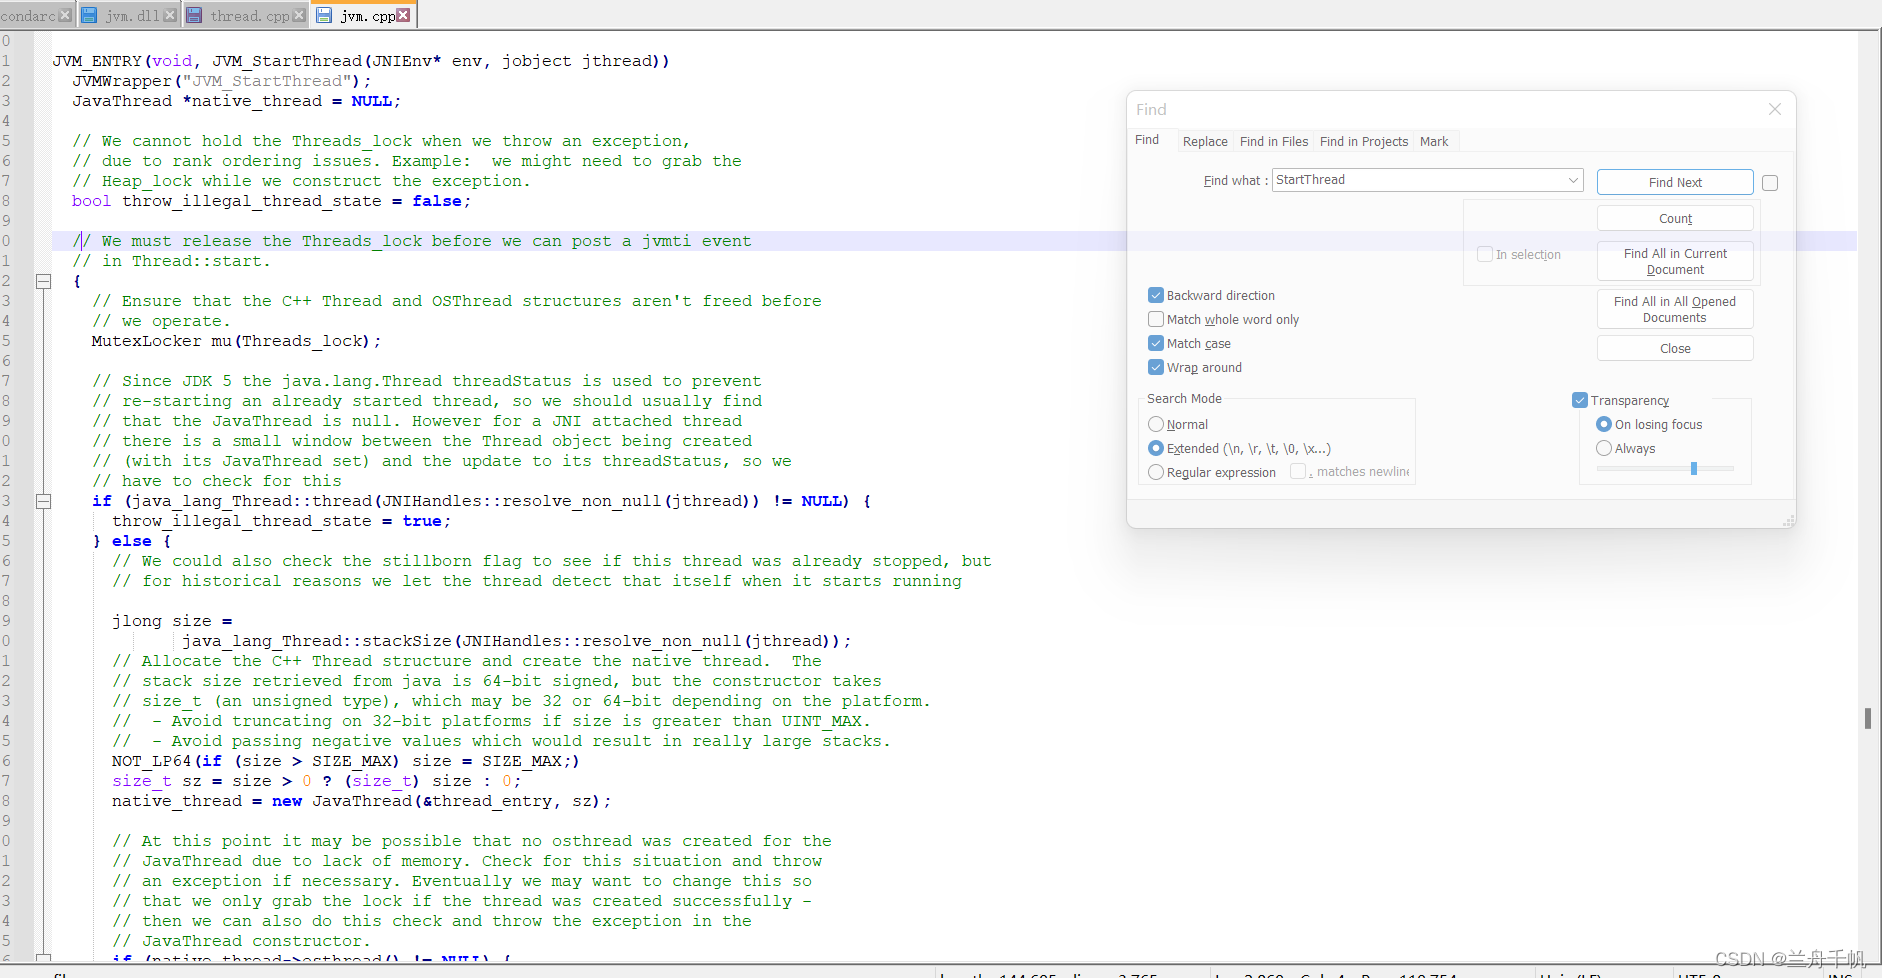Collapse the fold at the opening brace line
The height and width of the screenshot is (978, 1882).
coord(43,281)
